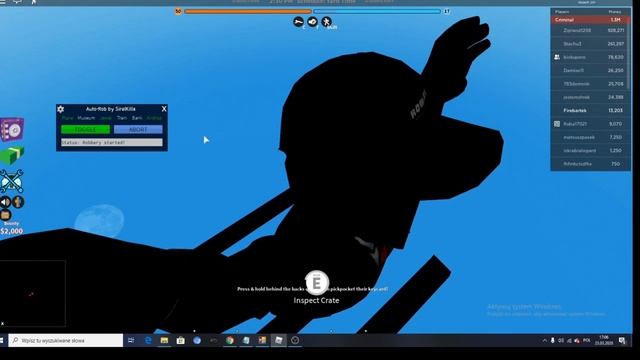Screen dimensions: 640x360
Task: Open Task View on the taskbar
Action: click(131, 340)
